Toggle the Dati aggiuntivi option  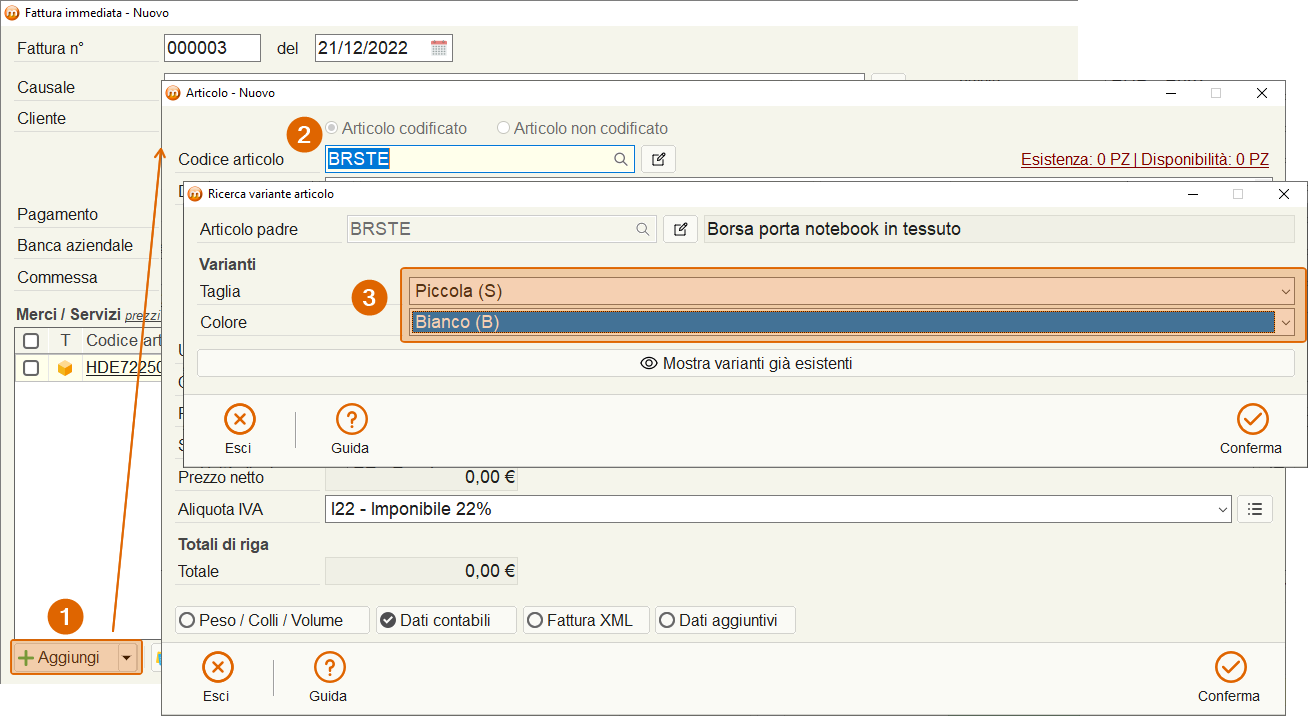pyautogui.click(x=725, y=620)
